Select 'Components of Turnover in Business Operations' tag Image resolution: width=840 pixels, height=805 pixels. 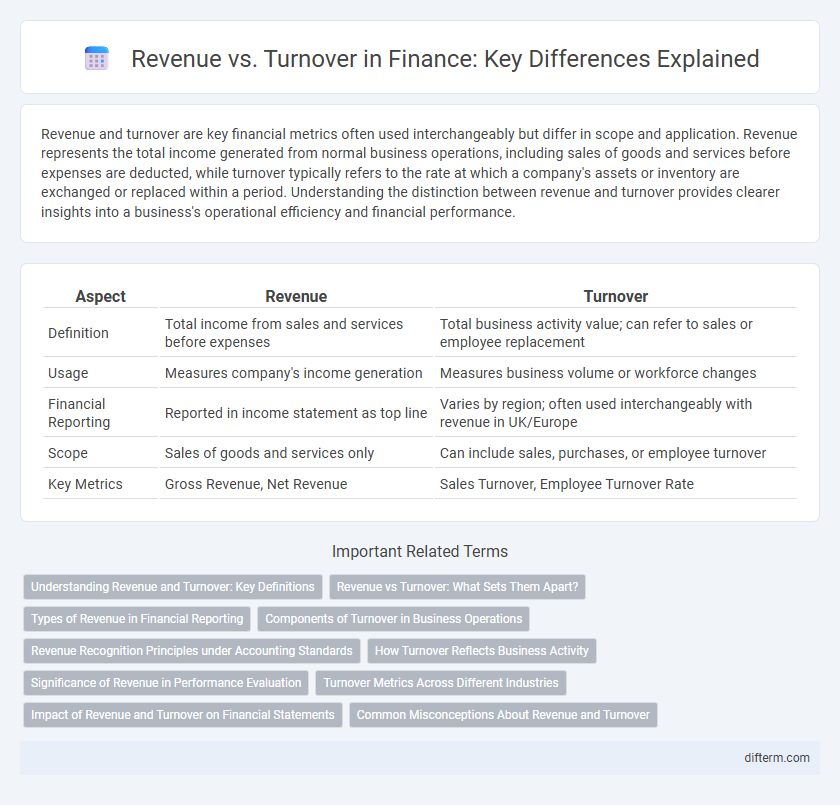(x=393, y=619)
